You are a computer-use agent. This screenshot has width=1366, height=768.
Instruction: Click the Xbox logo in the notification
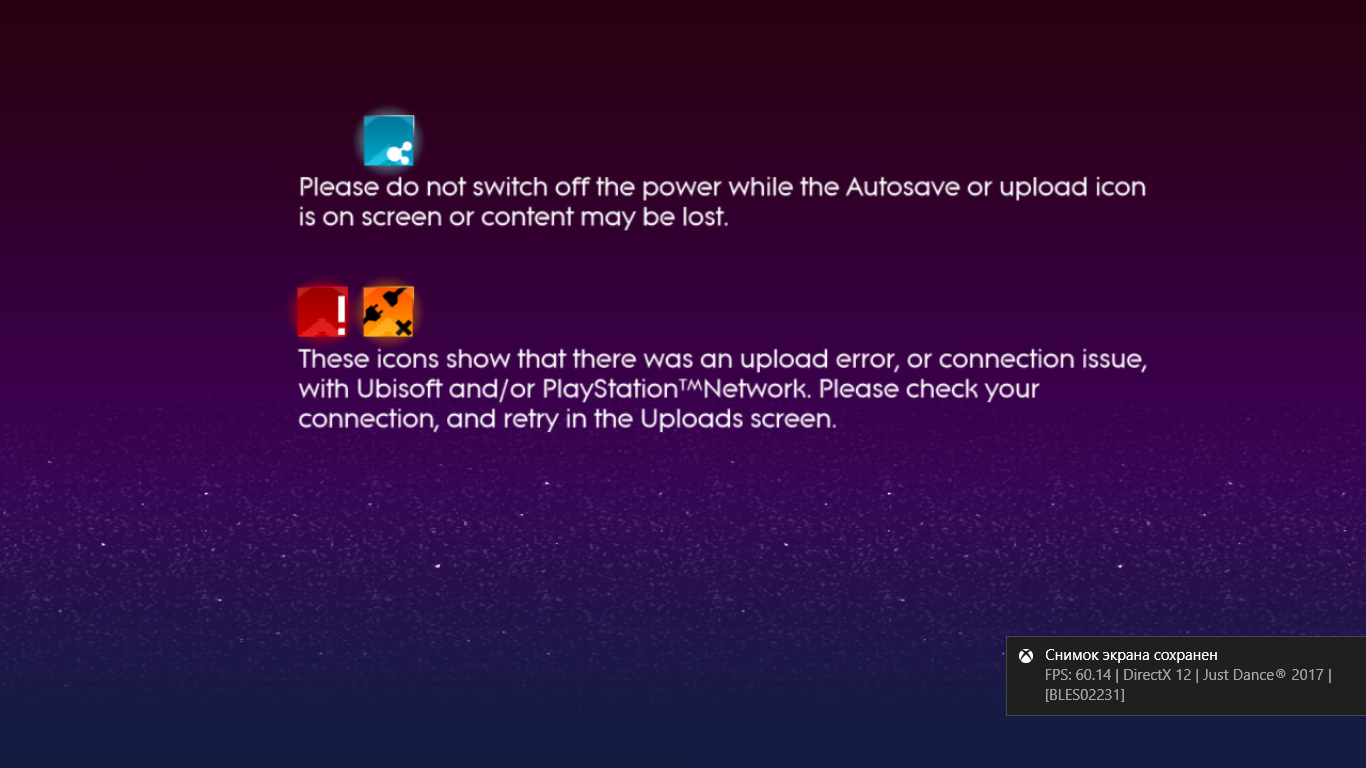tap(1026, 656)
